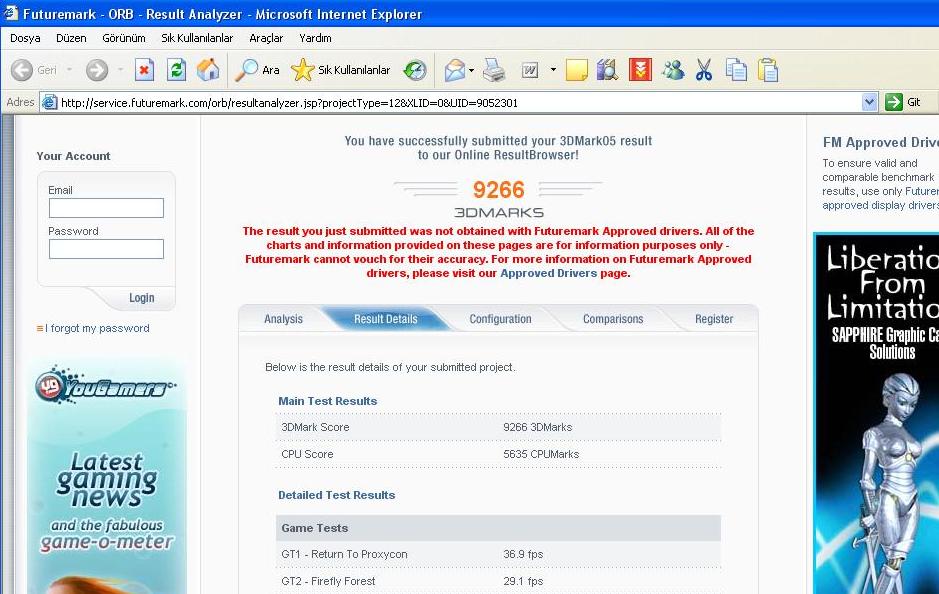This screenshot has height=594, width=939.
Task: Open the address bar URL dropdown
Action: [x=870, y=102]
